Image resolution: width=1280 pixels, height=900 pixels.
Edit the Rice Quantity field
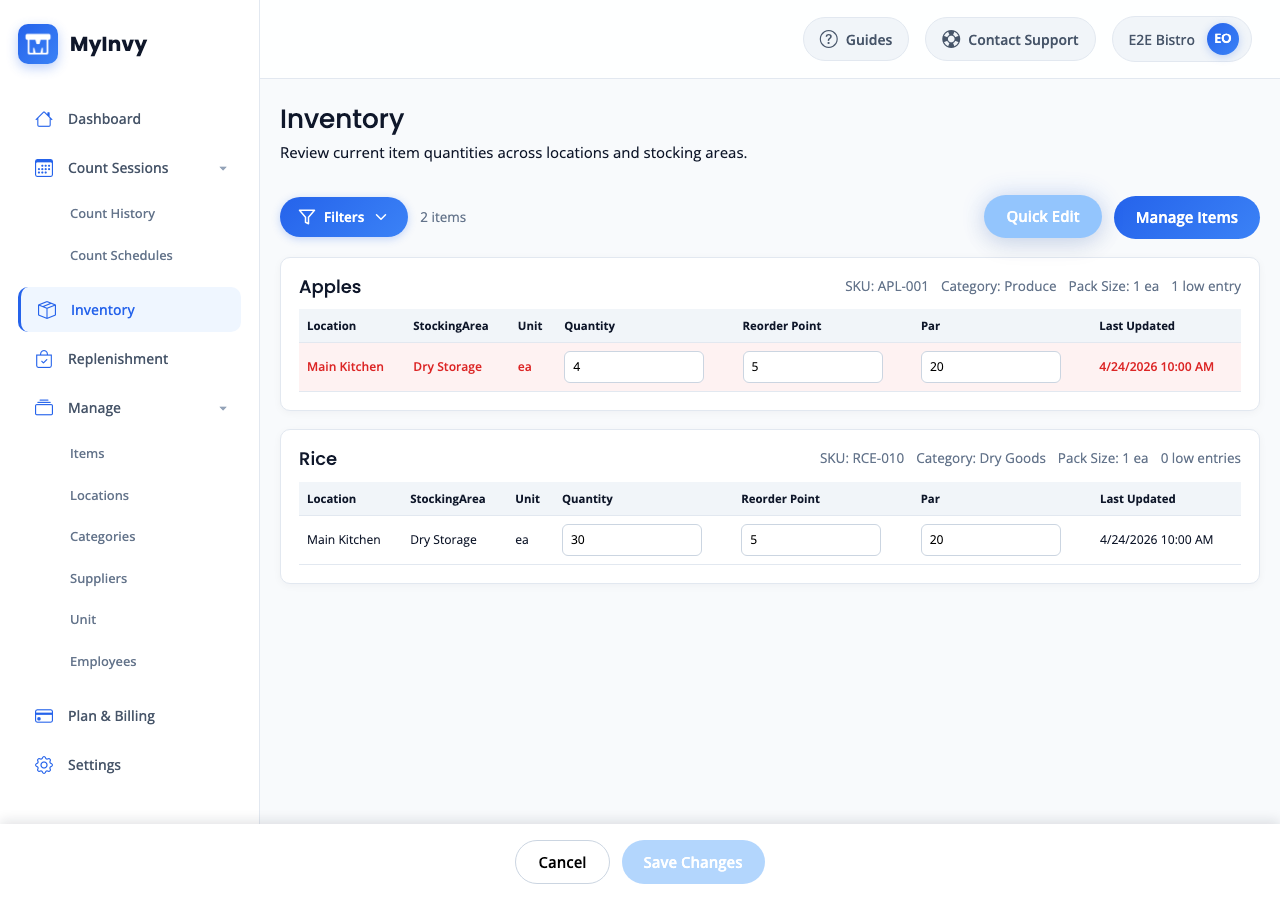point(632,540)
